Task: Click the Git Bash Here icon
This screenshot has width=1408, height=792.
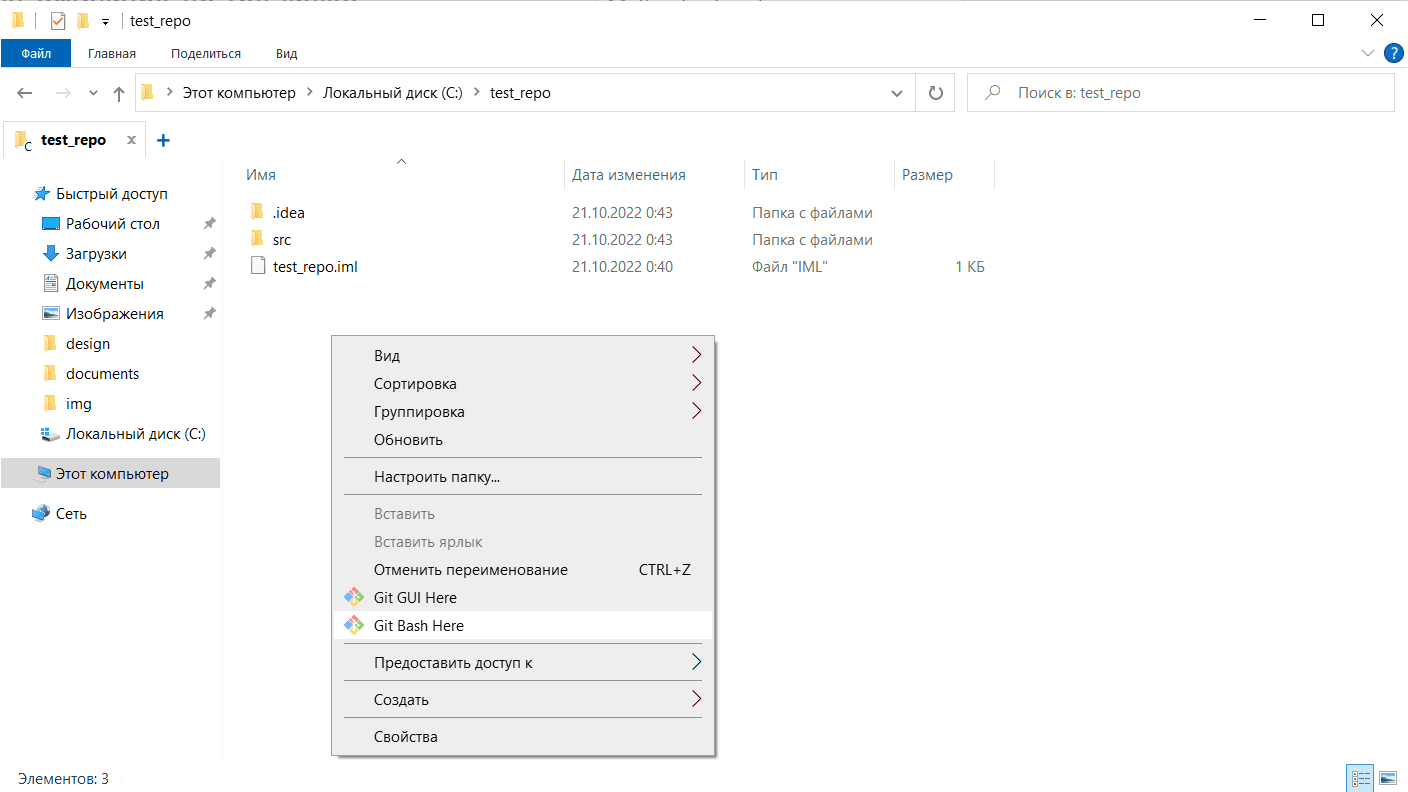Action: tap(353, 625)
